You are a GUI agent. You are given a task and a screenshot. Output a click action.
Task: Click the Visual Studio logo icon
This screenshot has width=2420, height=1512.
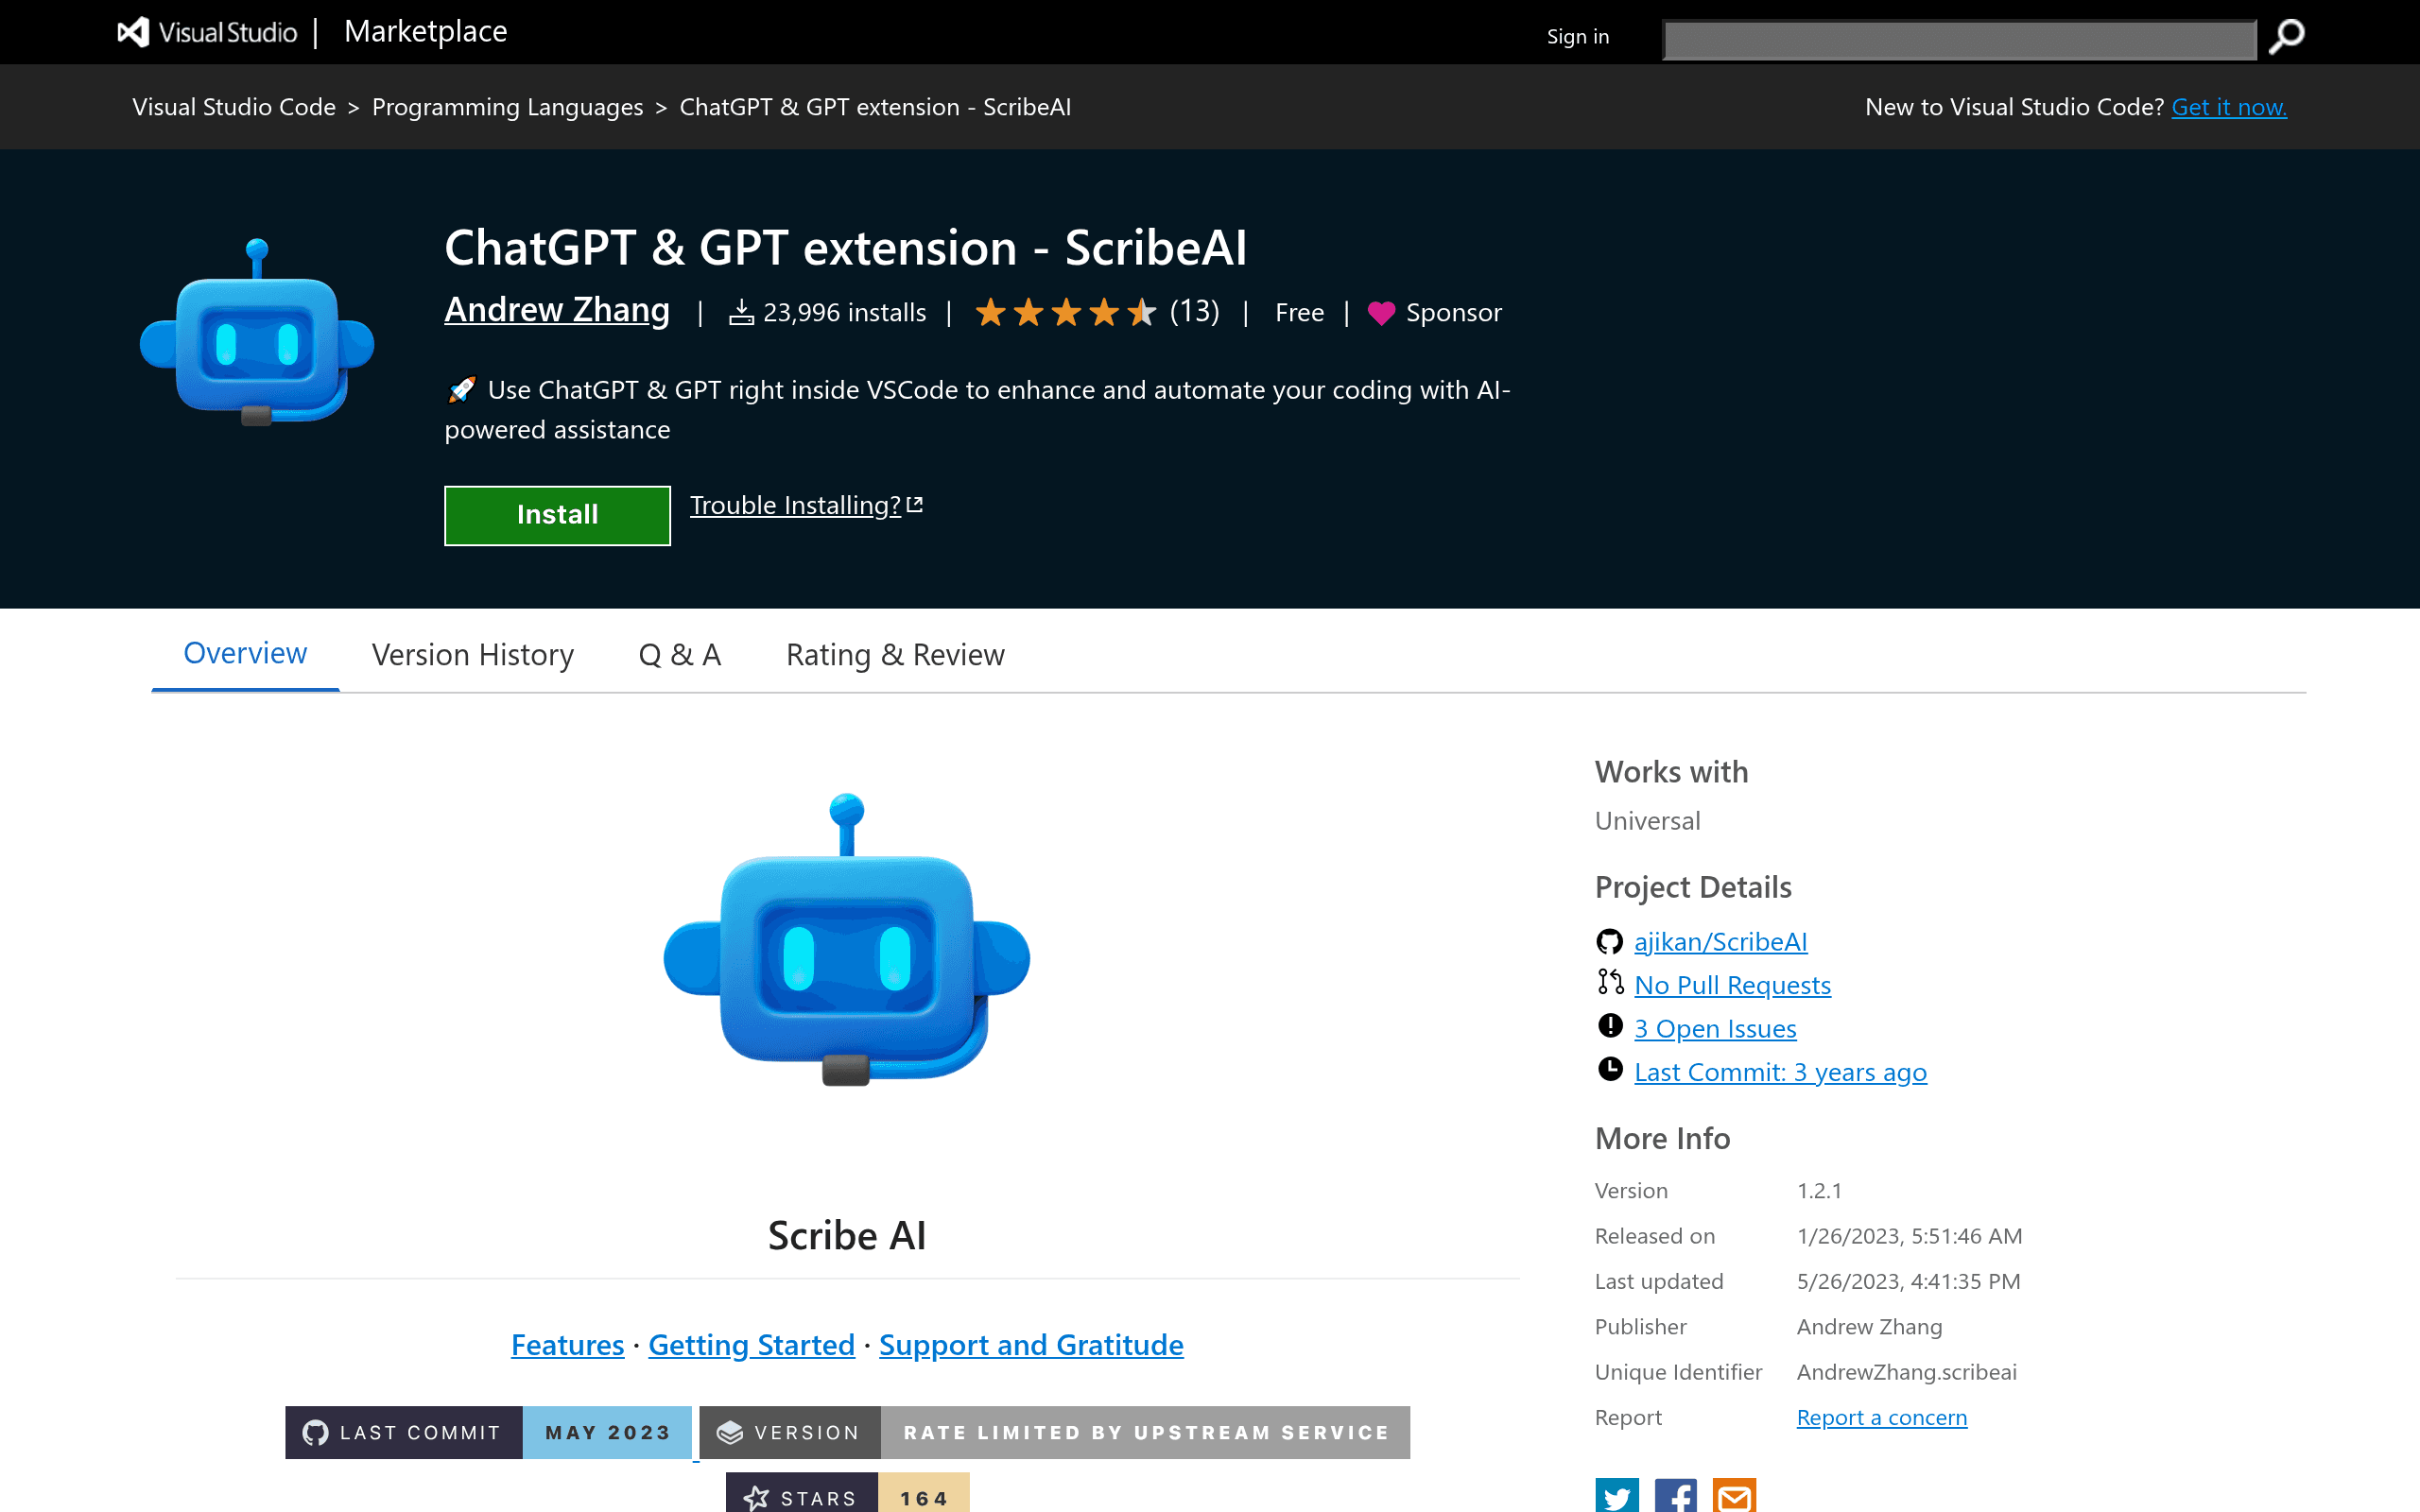click(x=133, y=32)
